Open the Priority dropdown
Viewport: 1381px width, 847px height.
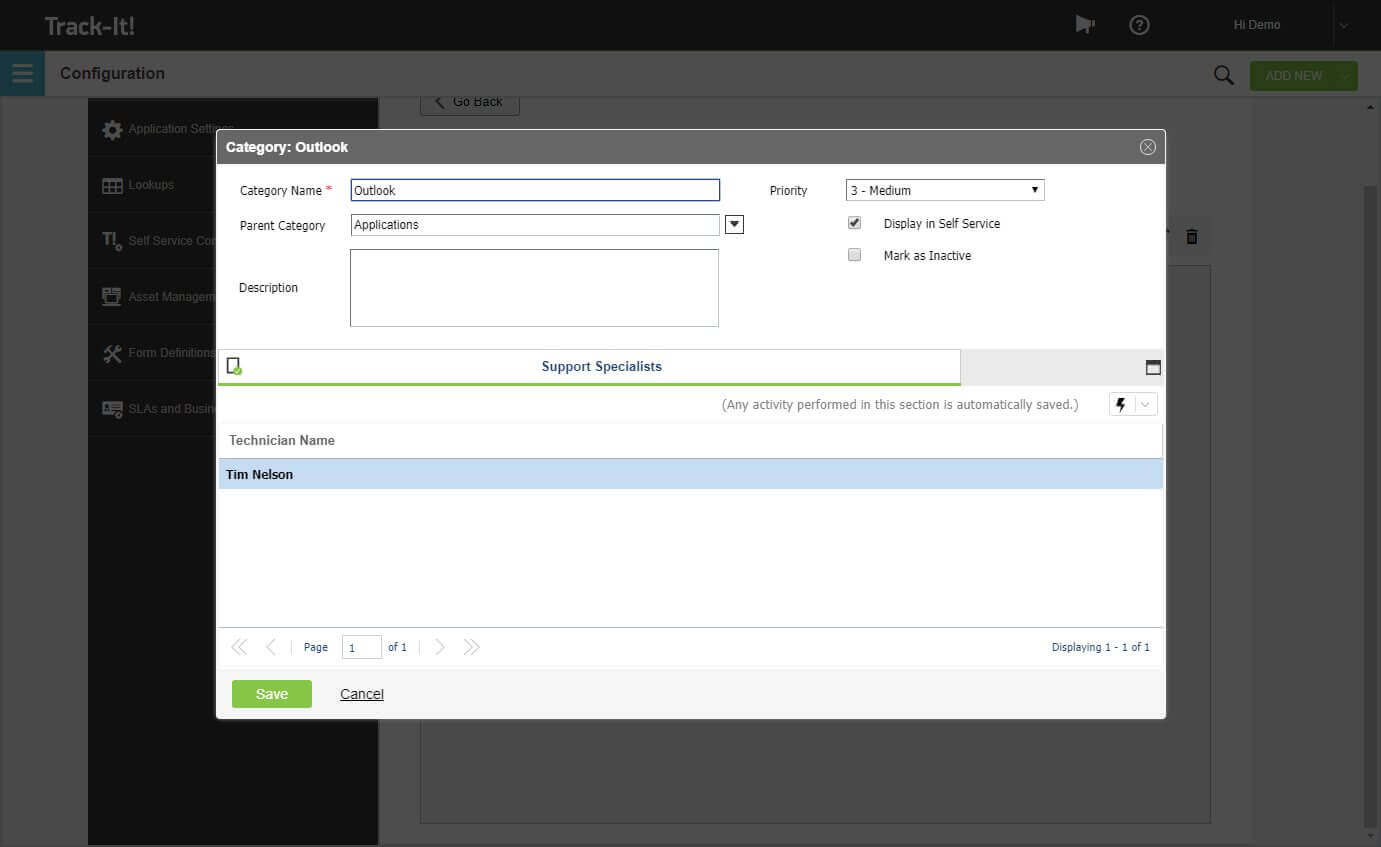click(1035, 189)
